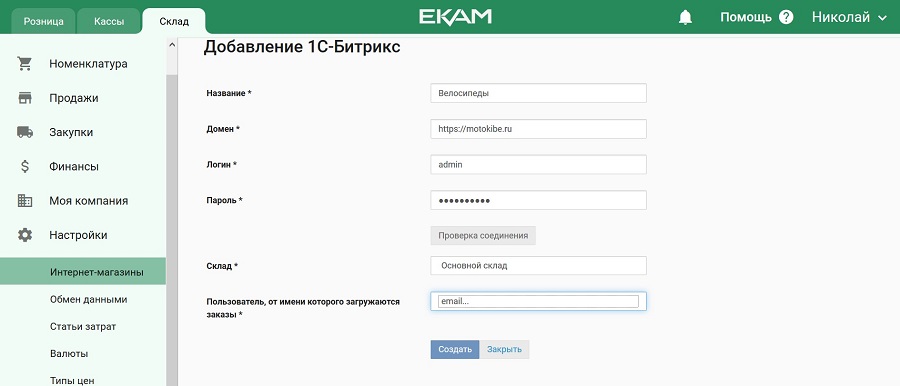Click the sidebar scrollbar up arrow

click(x=172, y=45)
